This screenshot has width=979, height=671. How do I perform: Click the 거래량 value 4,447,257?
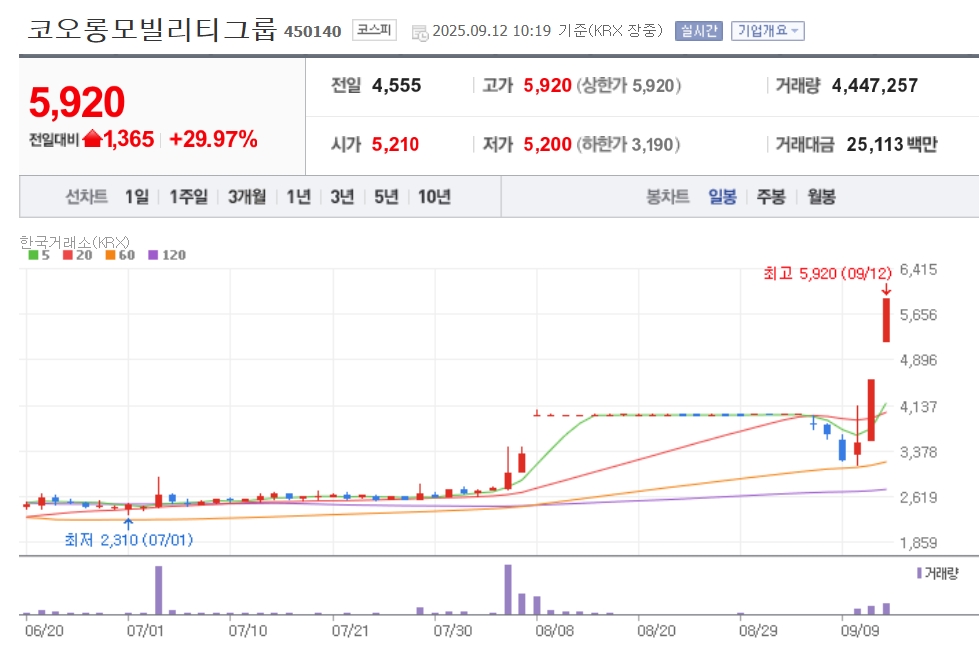point(875,85)
